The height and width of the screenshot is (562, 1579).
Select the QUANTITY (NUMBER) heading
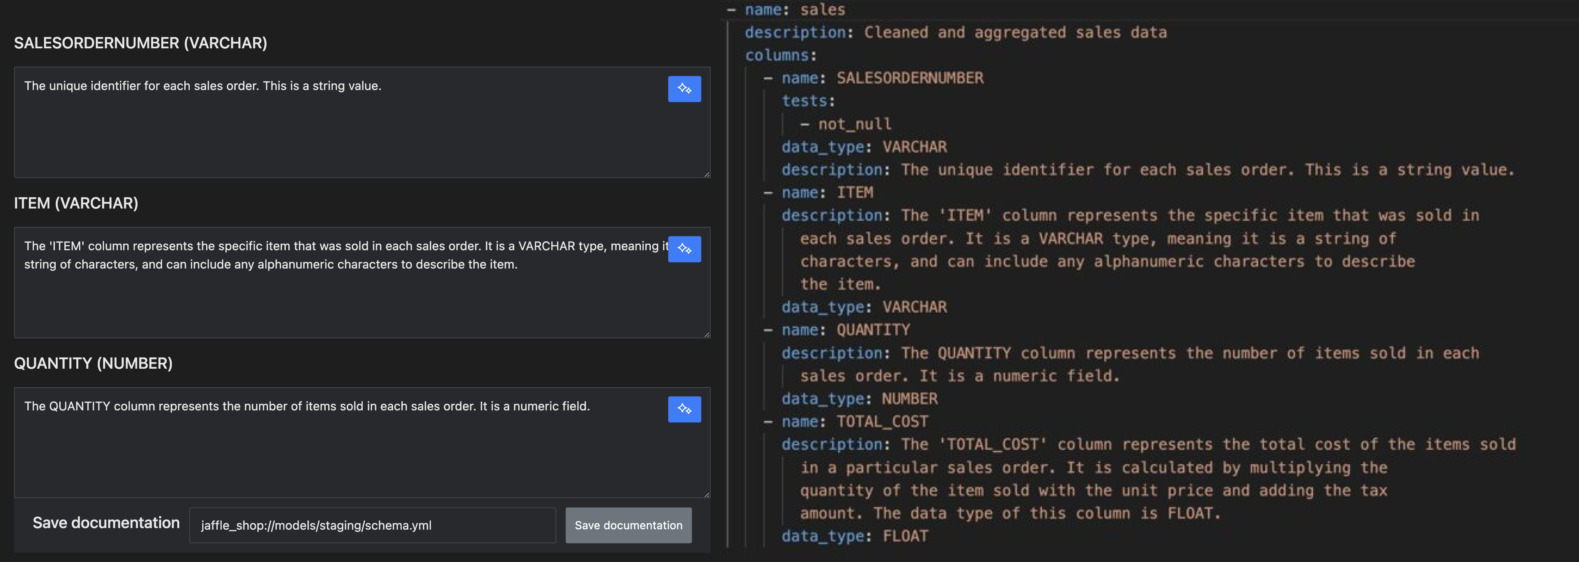click(x=93, y=363)
